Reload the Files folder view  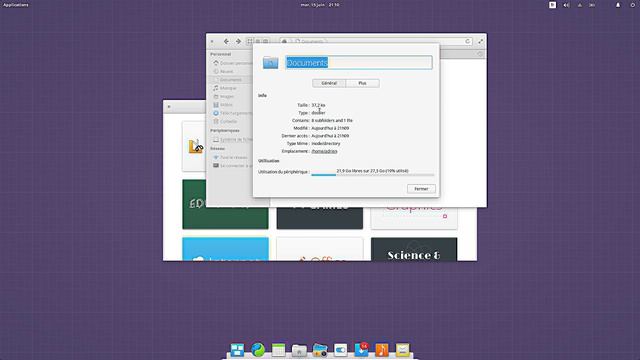pyautogui.click(x=468, y=41)
